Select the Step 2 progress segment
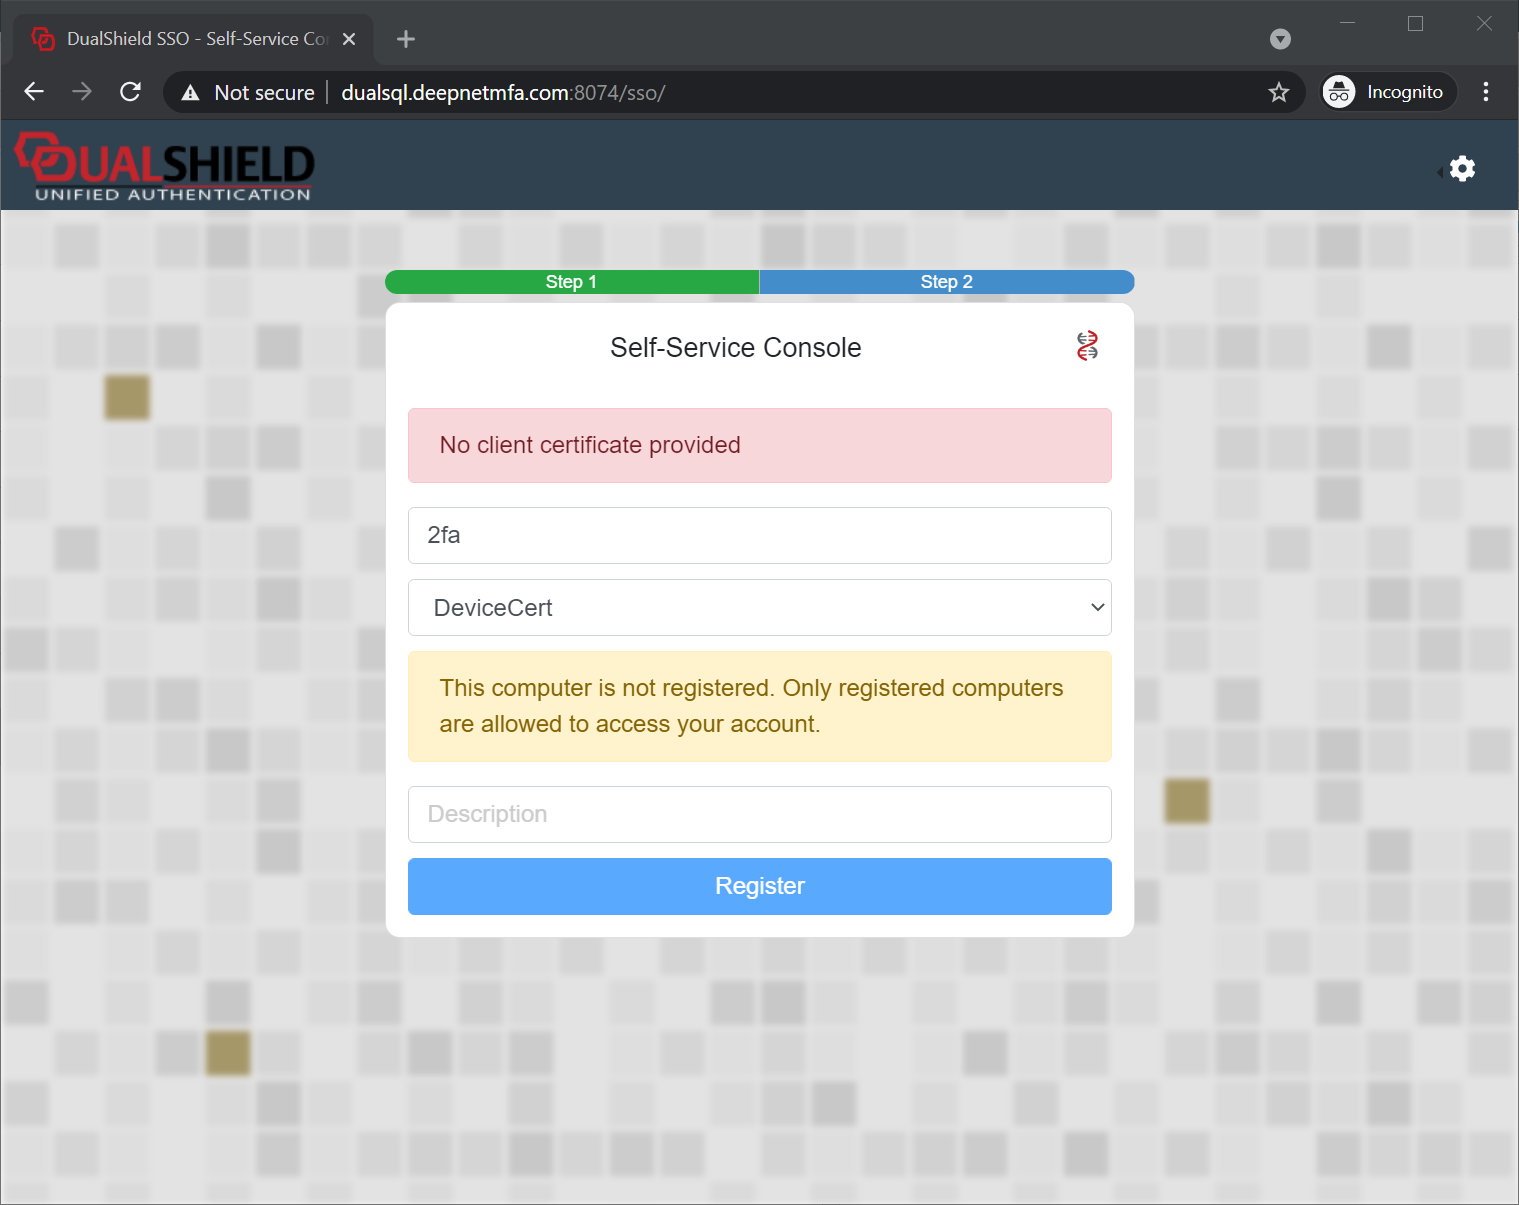1519x1205 pixels. tap(947, 282)
